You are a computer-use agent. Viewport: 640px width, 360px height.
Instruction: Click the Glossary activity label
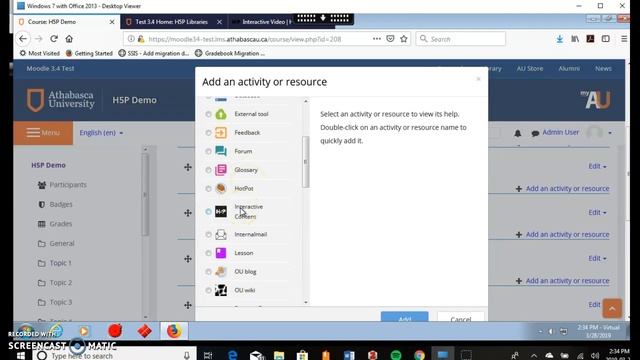point(246,170)
